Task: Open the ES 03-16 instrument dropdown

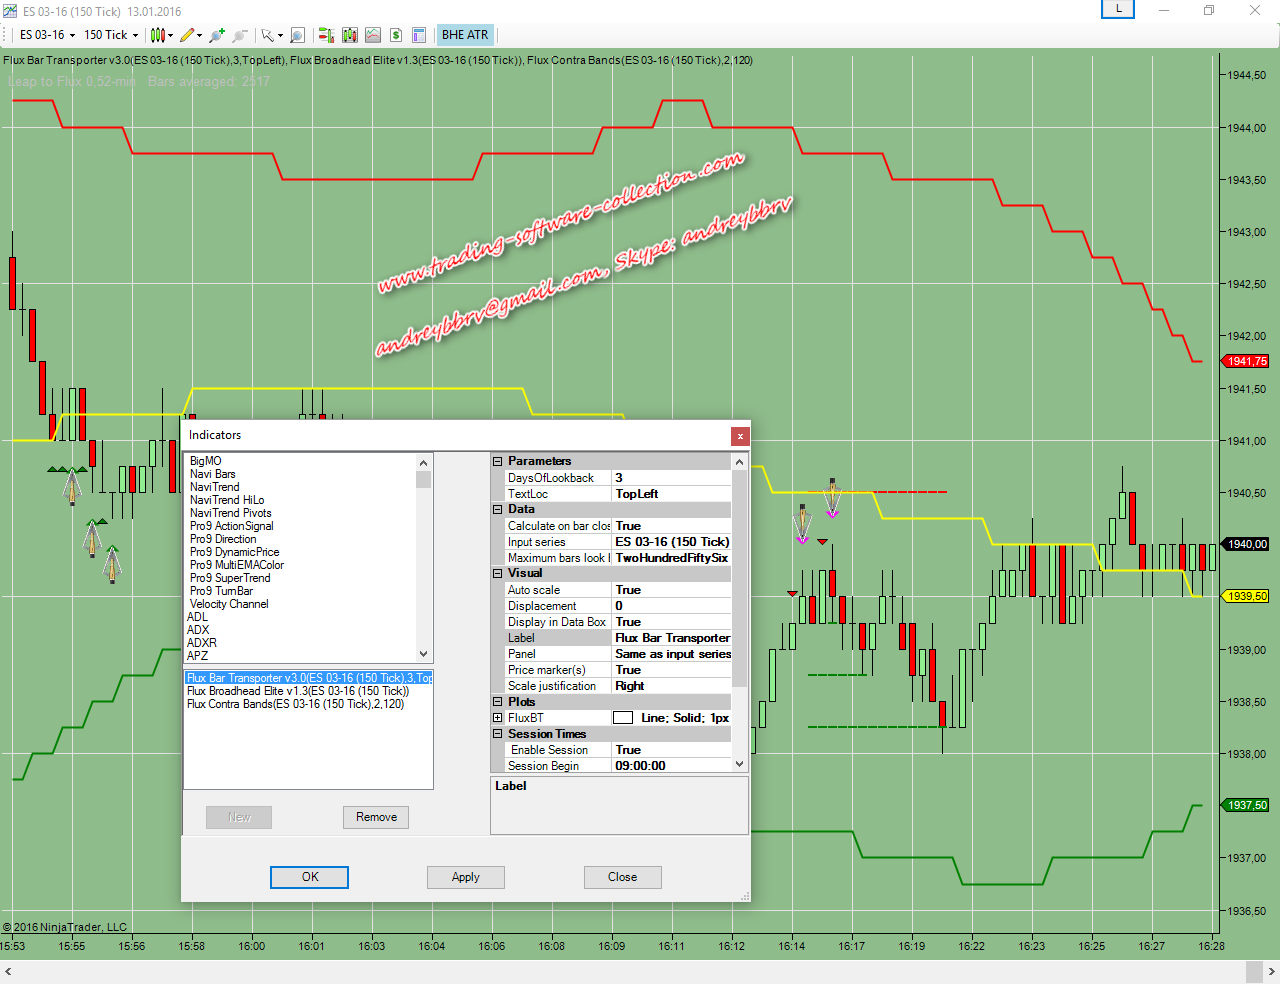Action: (47, 35)
